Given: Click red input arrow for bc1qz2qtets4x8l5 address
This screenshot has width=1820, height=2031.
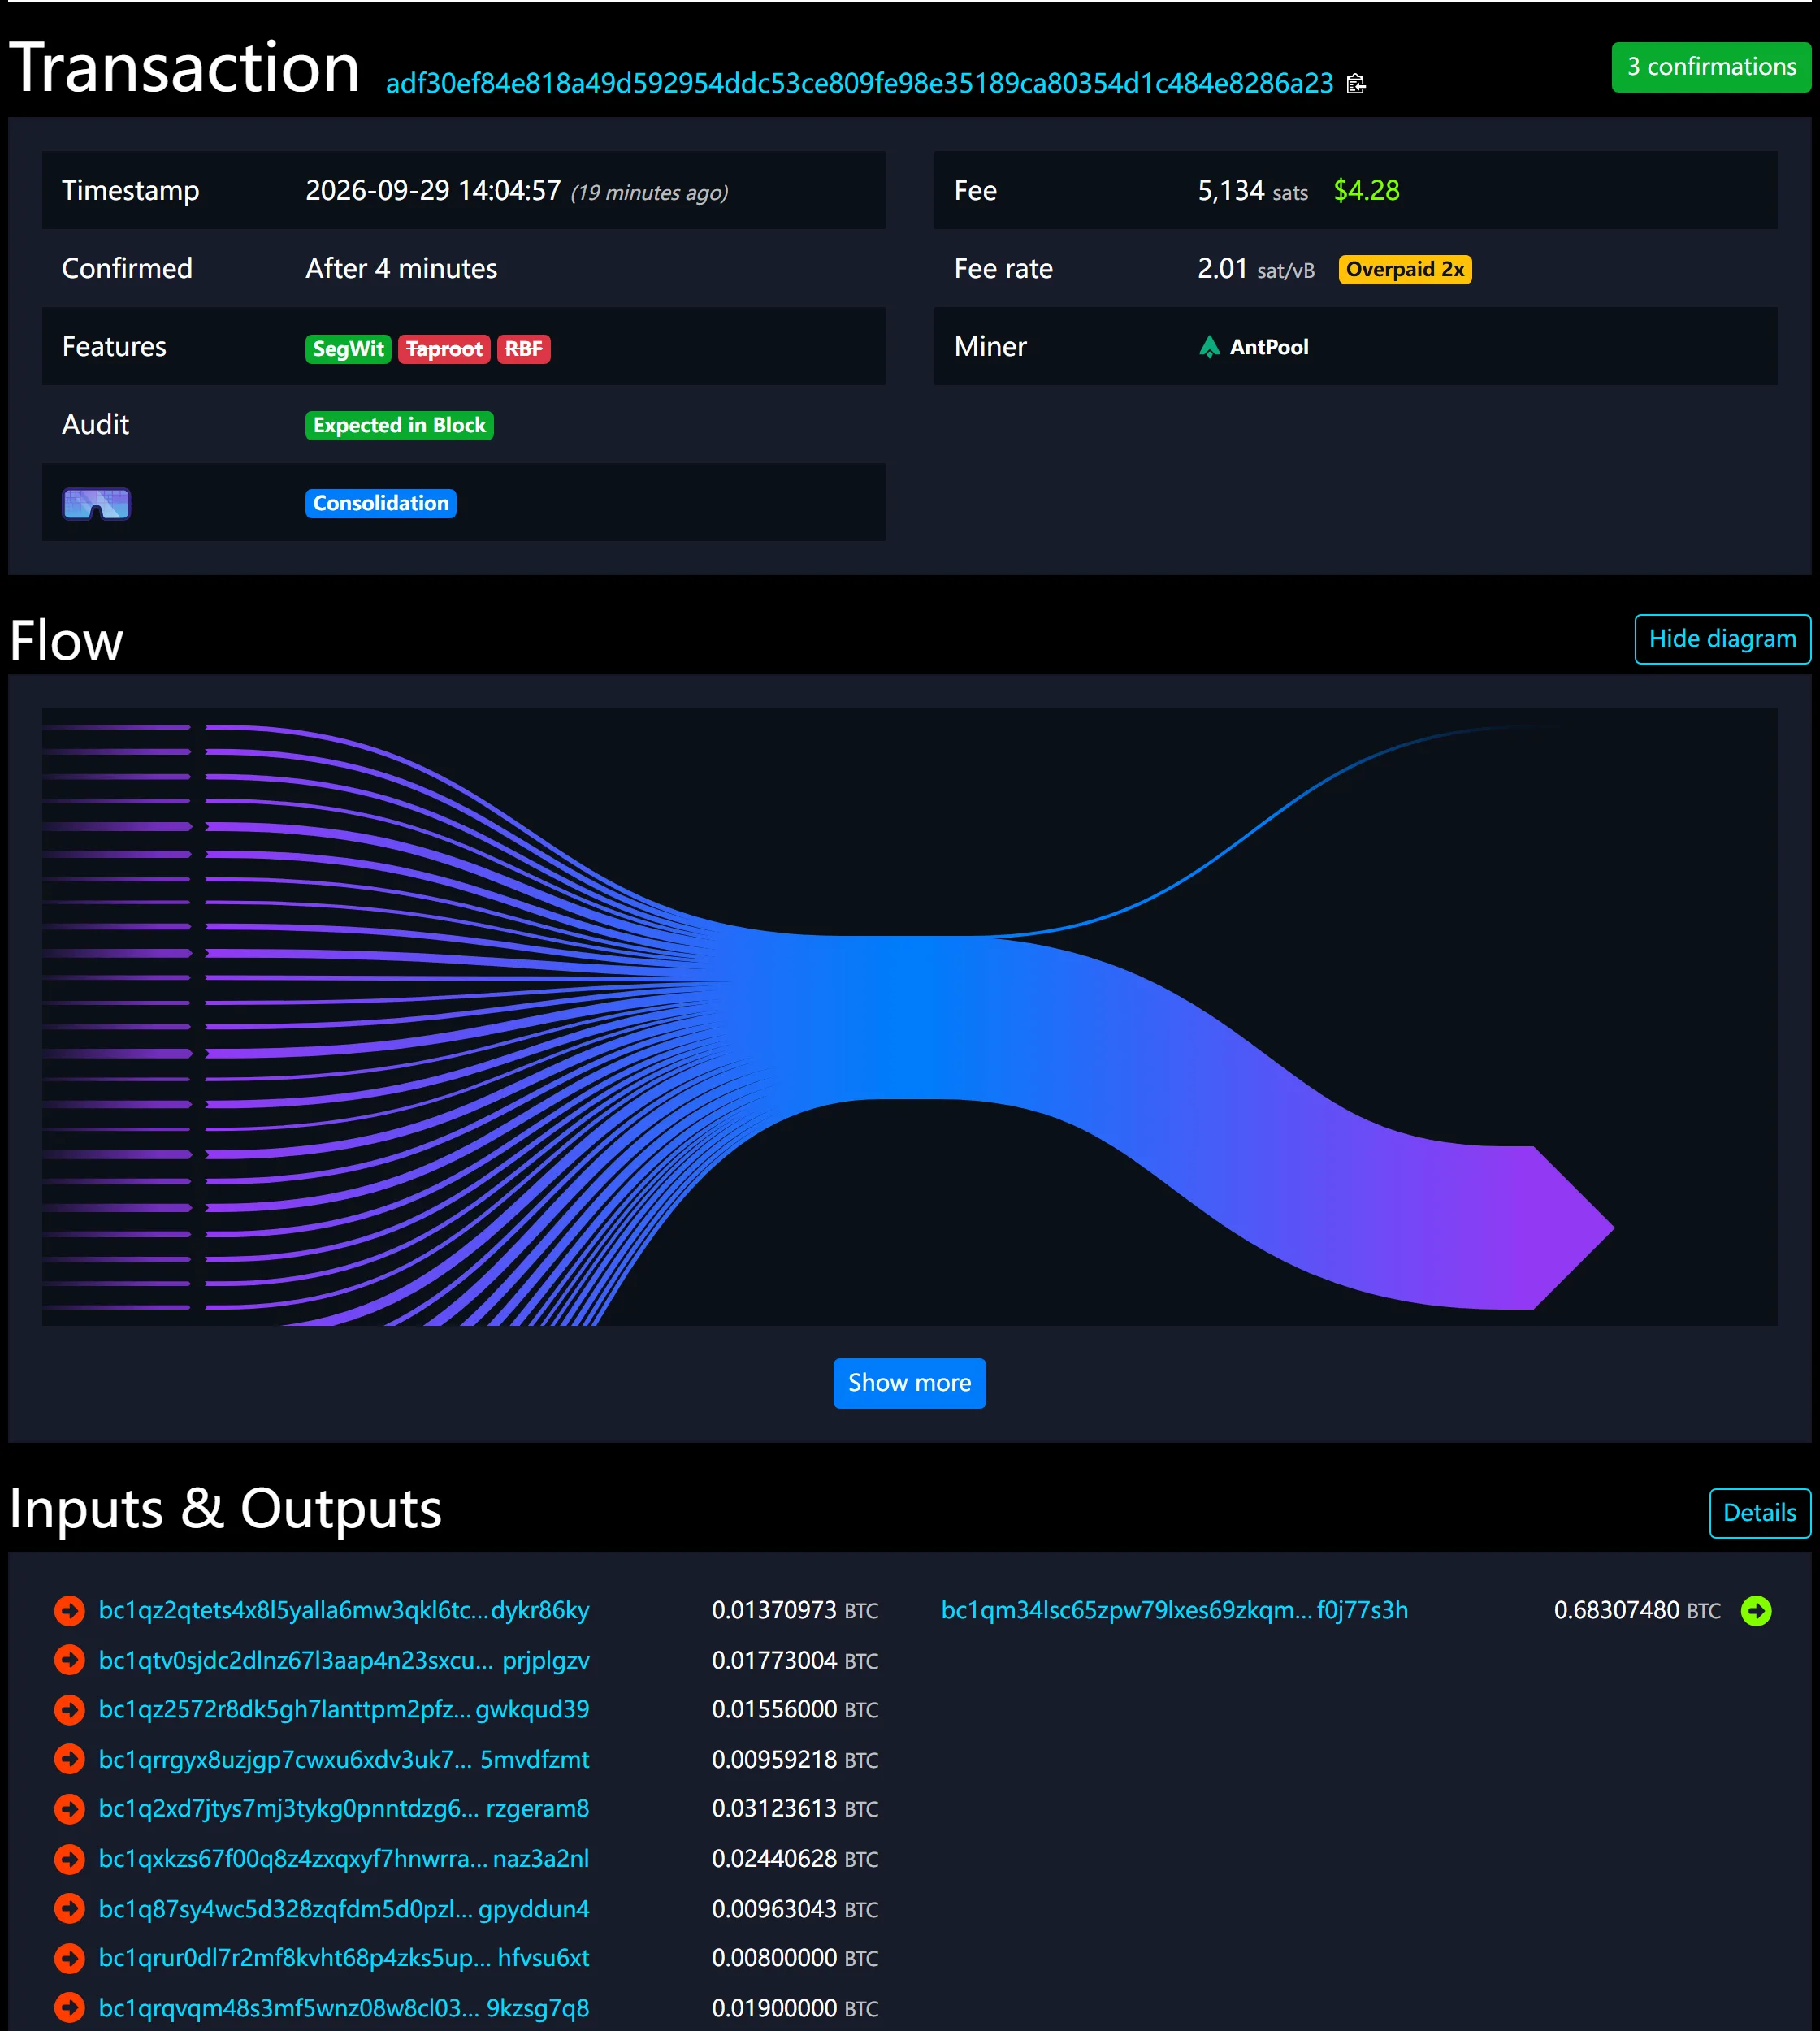Looking at the screenshot, I should tap(69, 1610).
